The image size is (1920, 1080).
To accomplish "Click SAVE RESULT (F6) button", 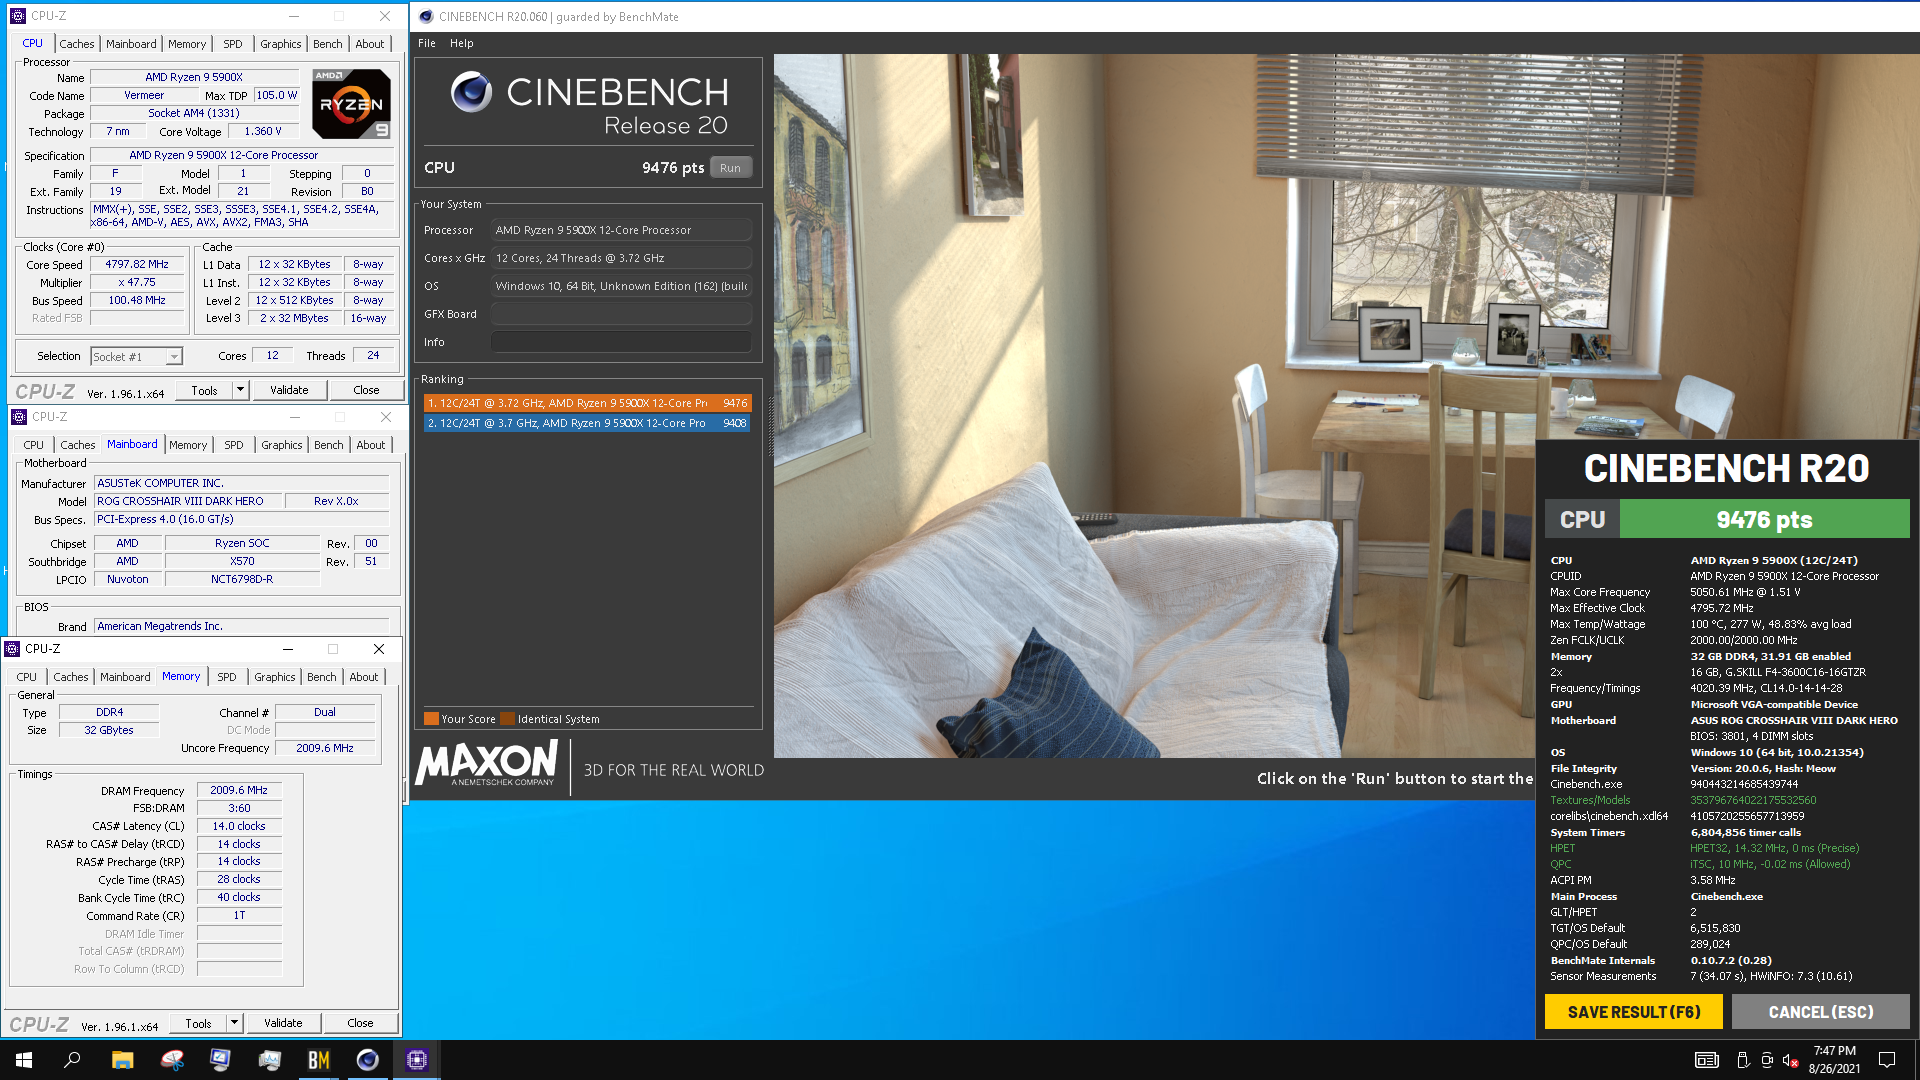I will pyautogui.click(x=1634, y=1012).
